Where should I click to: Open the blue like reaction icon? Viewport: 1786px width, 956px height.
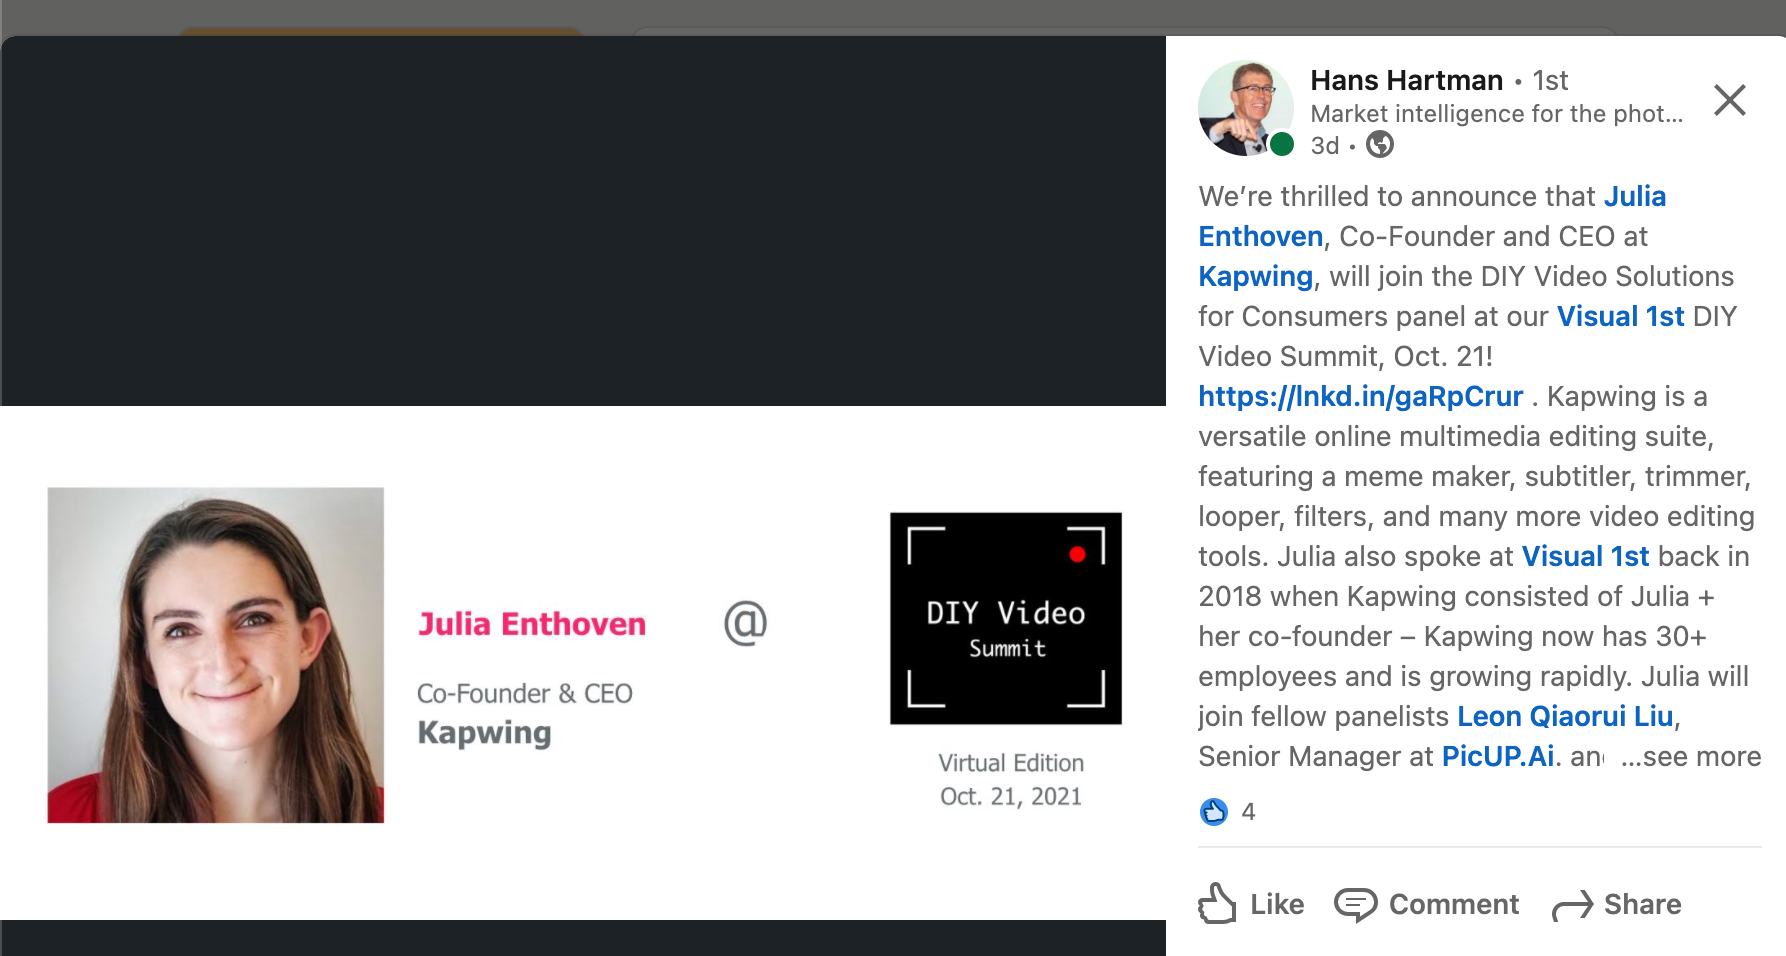pyautogui.click(x=1213, y=811)
